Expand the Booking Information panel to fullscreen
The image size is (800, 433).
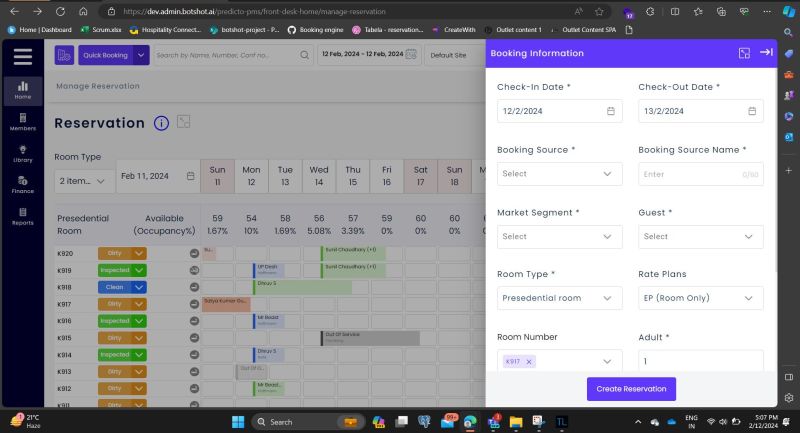(744, 53)
